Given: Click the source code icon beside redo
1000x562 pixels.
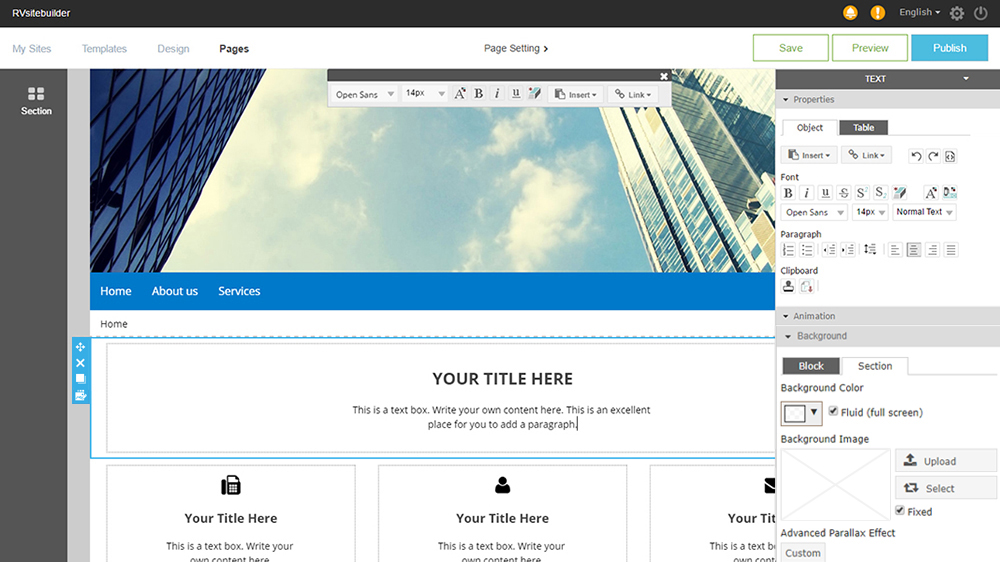Looking at the screenshot, I should pos(950,156).
